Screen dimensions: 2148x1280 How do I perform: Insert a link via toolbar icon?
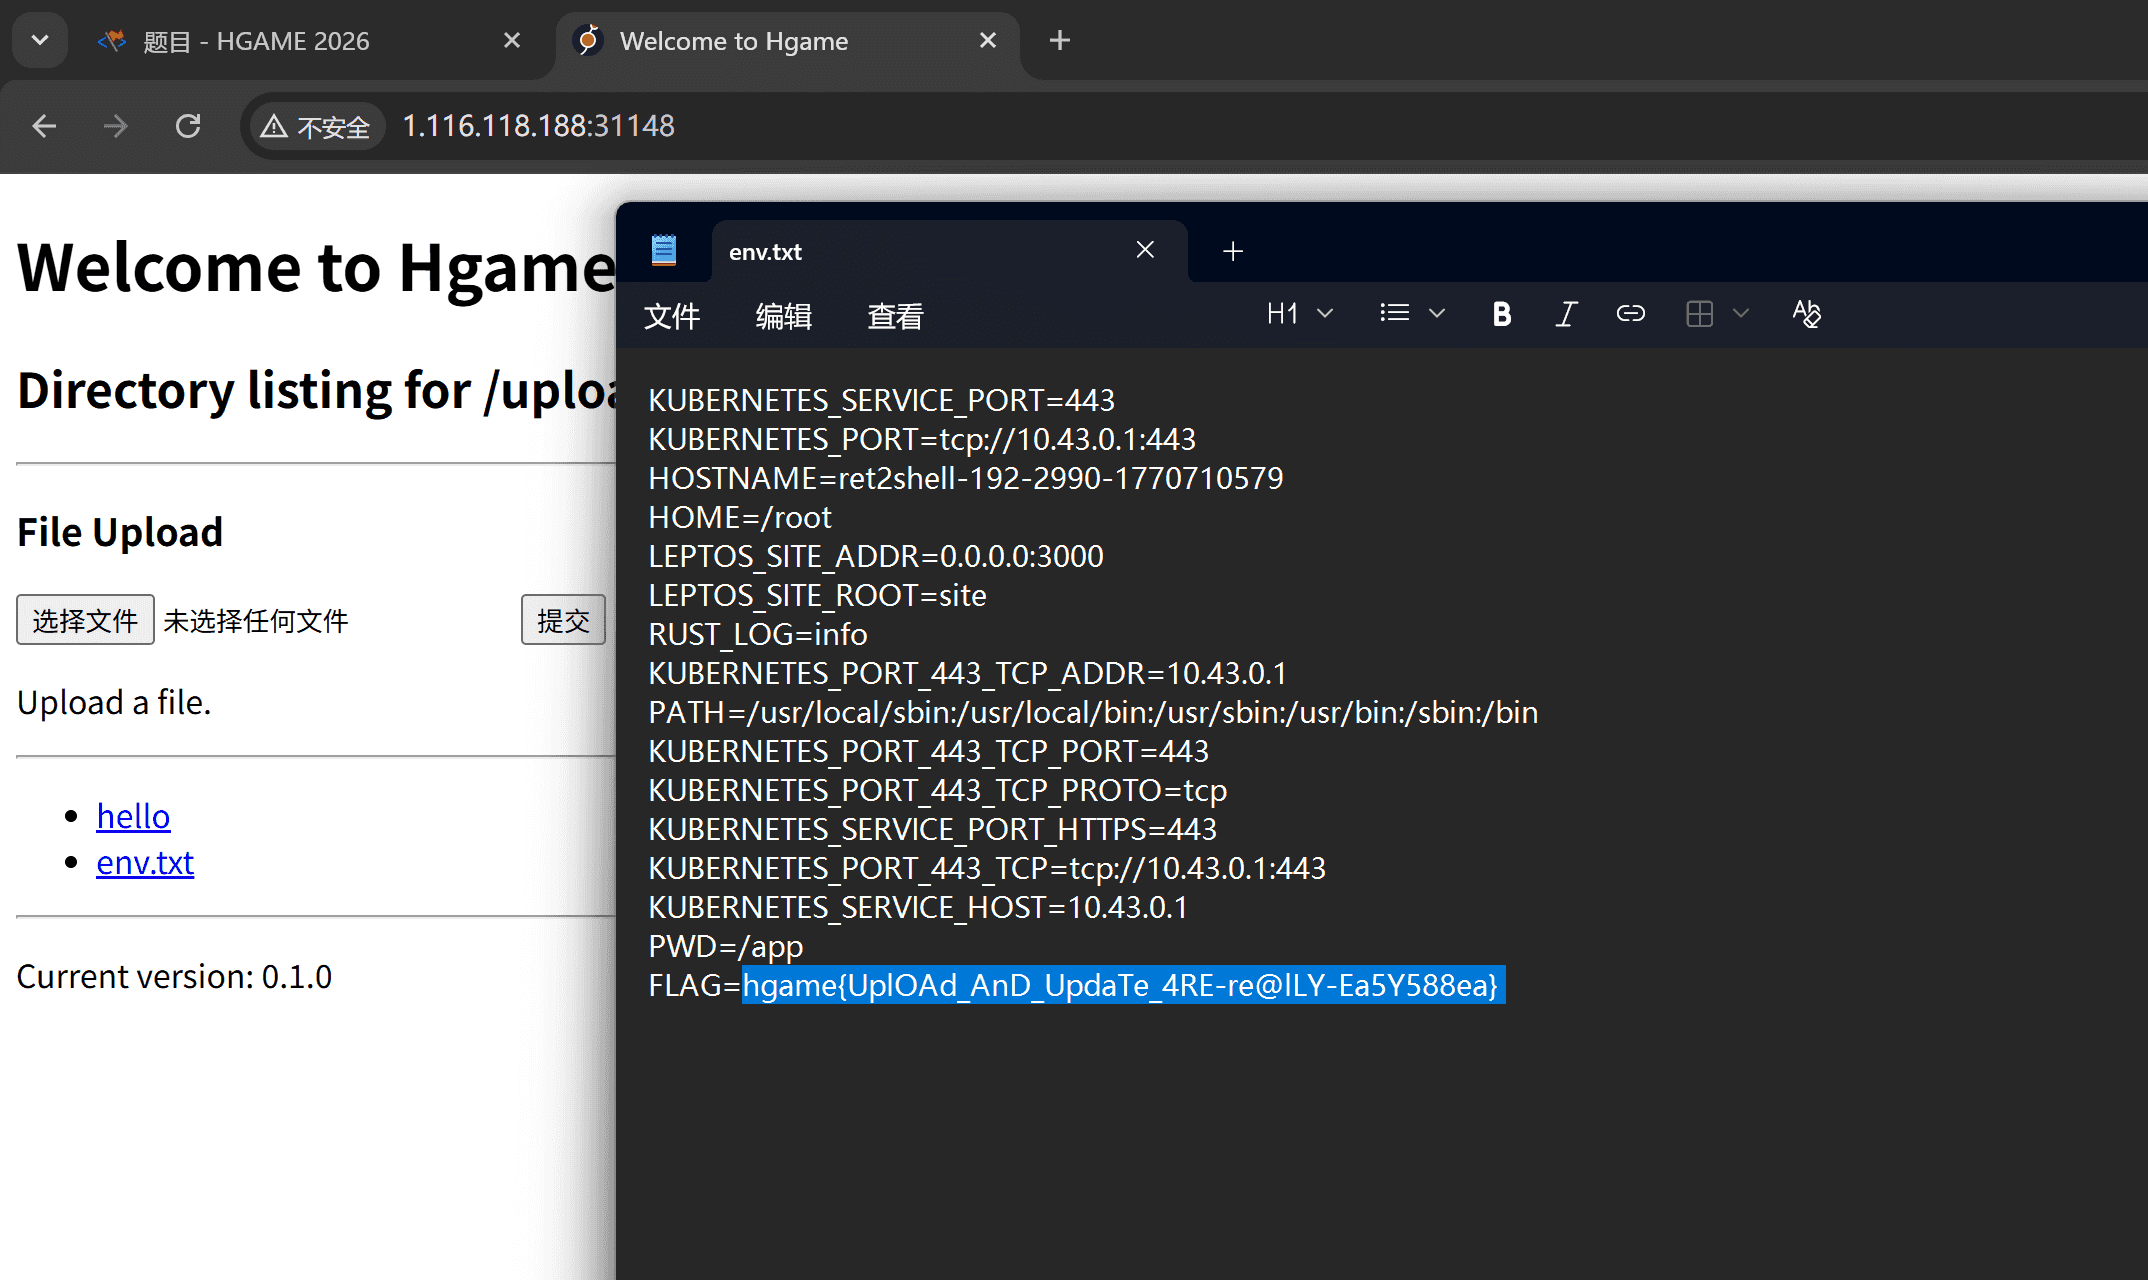tap(1630, 314)
